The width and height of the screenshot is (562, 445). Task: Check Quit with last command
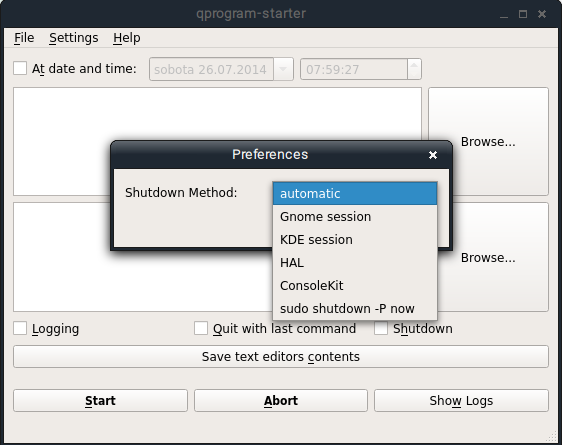click(201, 328)
